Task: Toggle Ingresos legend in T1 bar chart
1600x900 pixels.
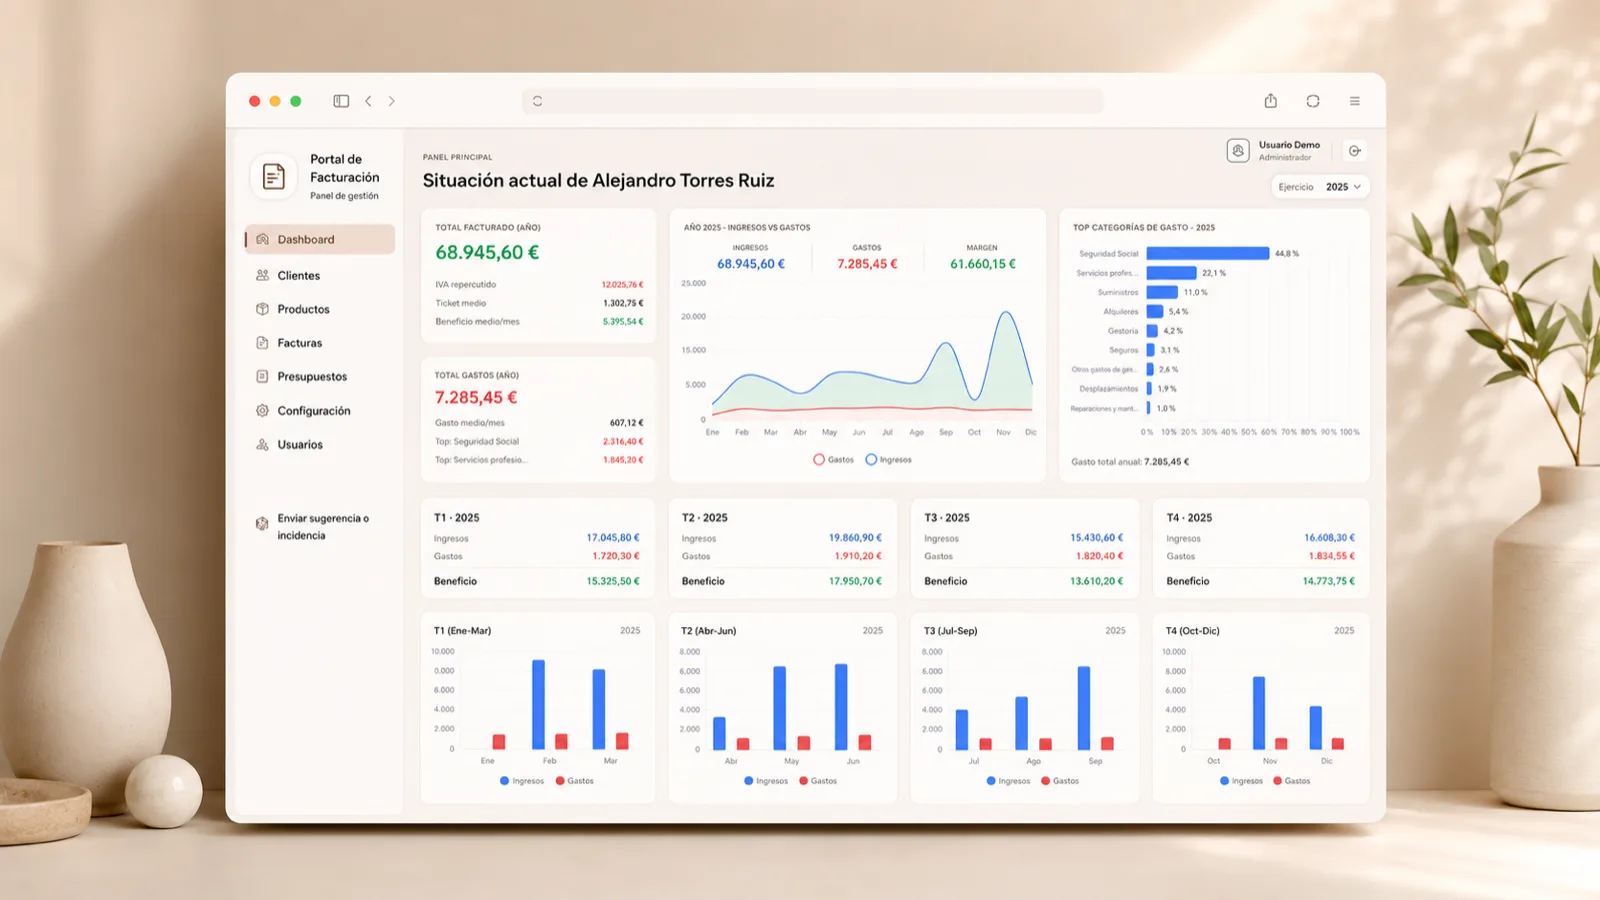Action: tap(522, 781)
